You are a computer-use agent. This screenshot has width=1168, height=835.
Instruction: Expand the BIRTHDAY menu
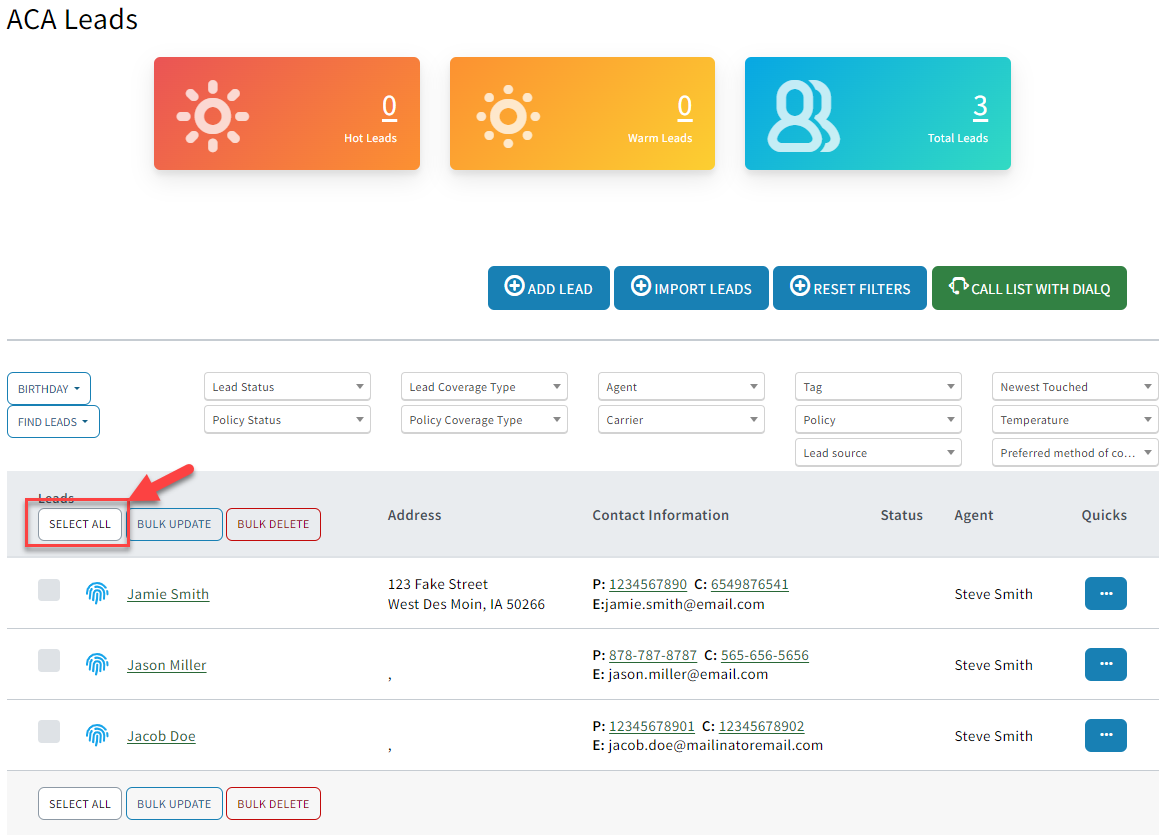48,388
